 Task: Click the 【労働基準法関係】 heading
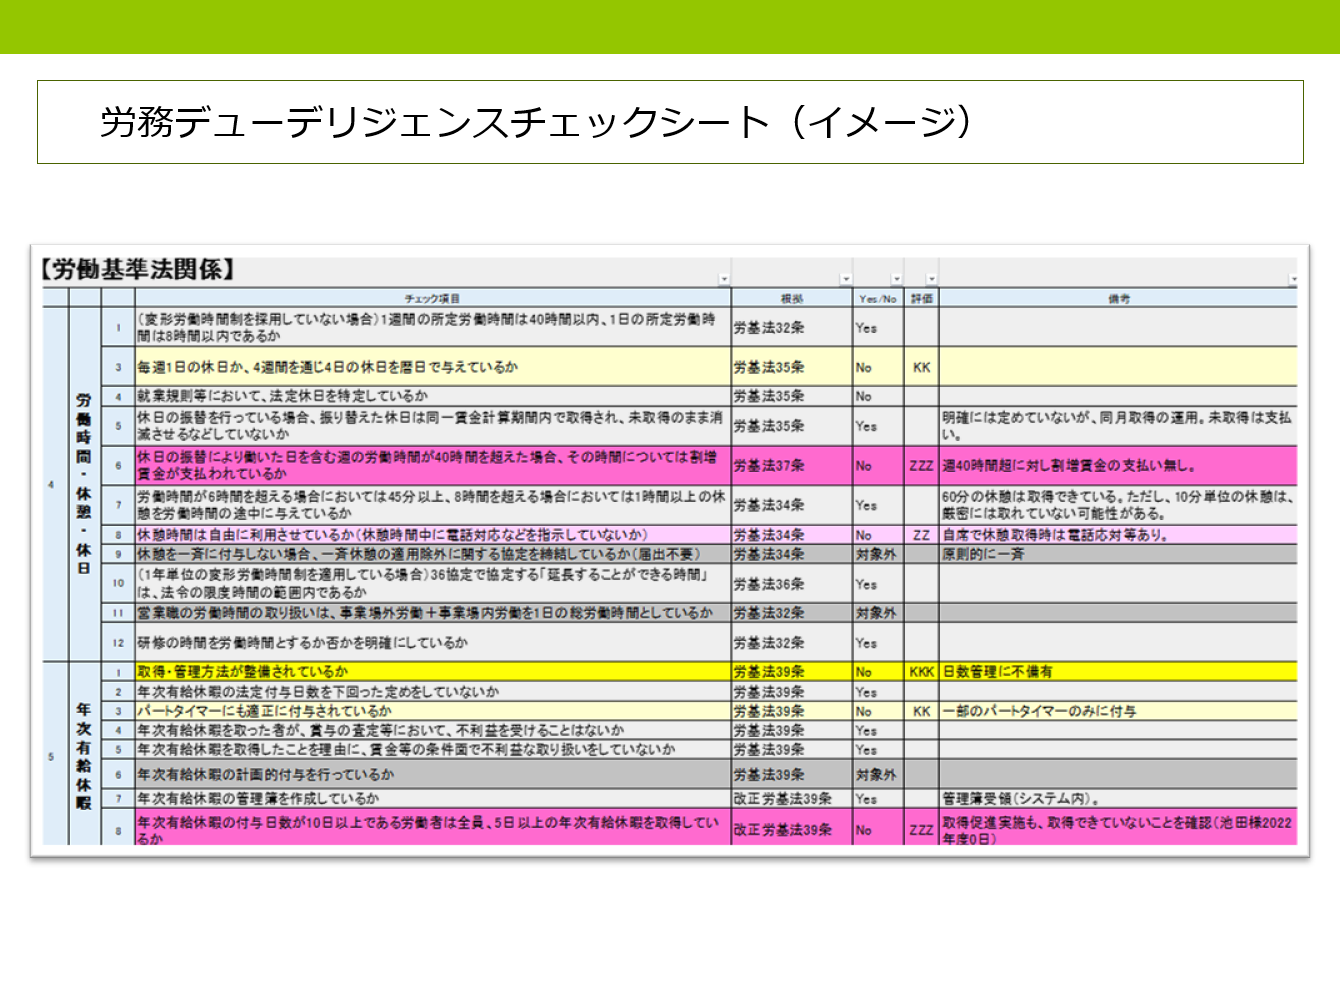(137, 269)
